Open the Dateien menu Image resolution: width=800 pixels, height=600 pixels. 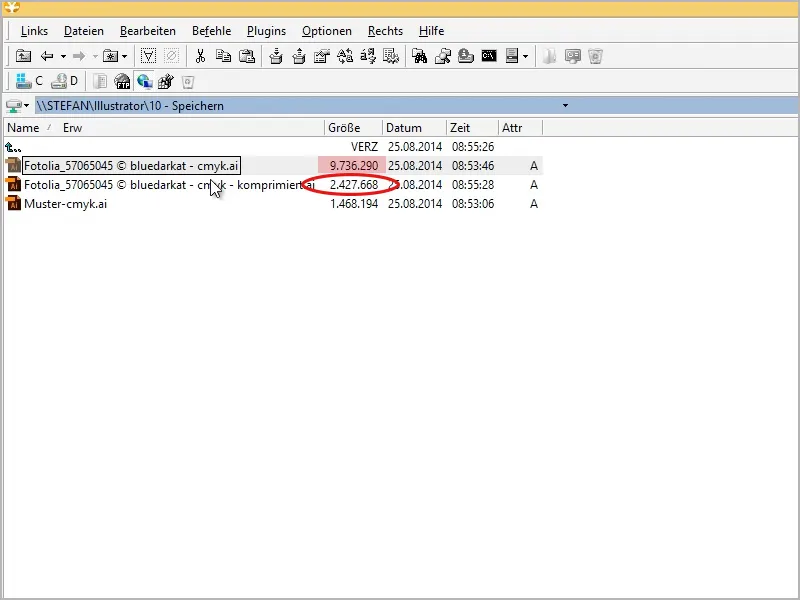point(84,31)
